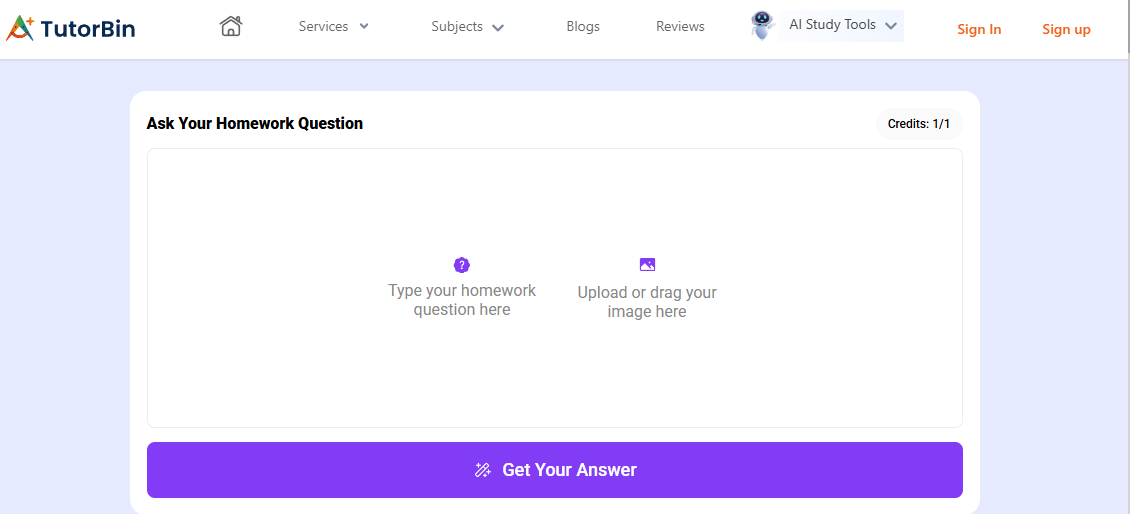Click the Sign In link

tap(979, 29)
